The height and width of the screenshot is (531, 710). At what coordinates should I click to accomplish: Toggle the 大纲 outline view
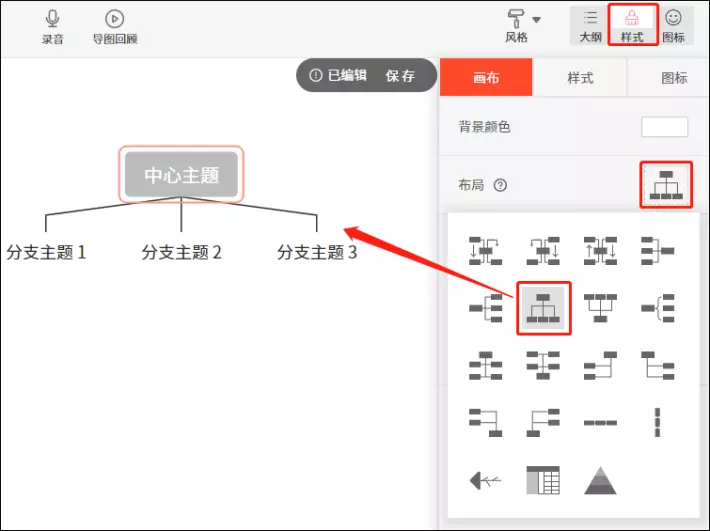tap(590, 25)
